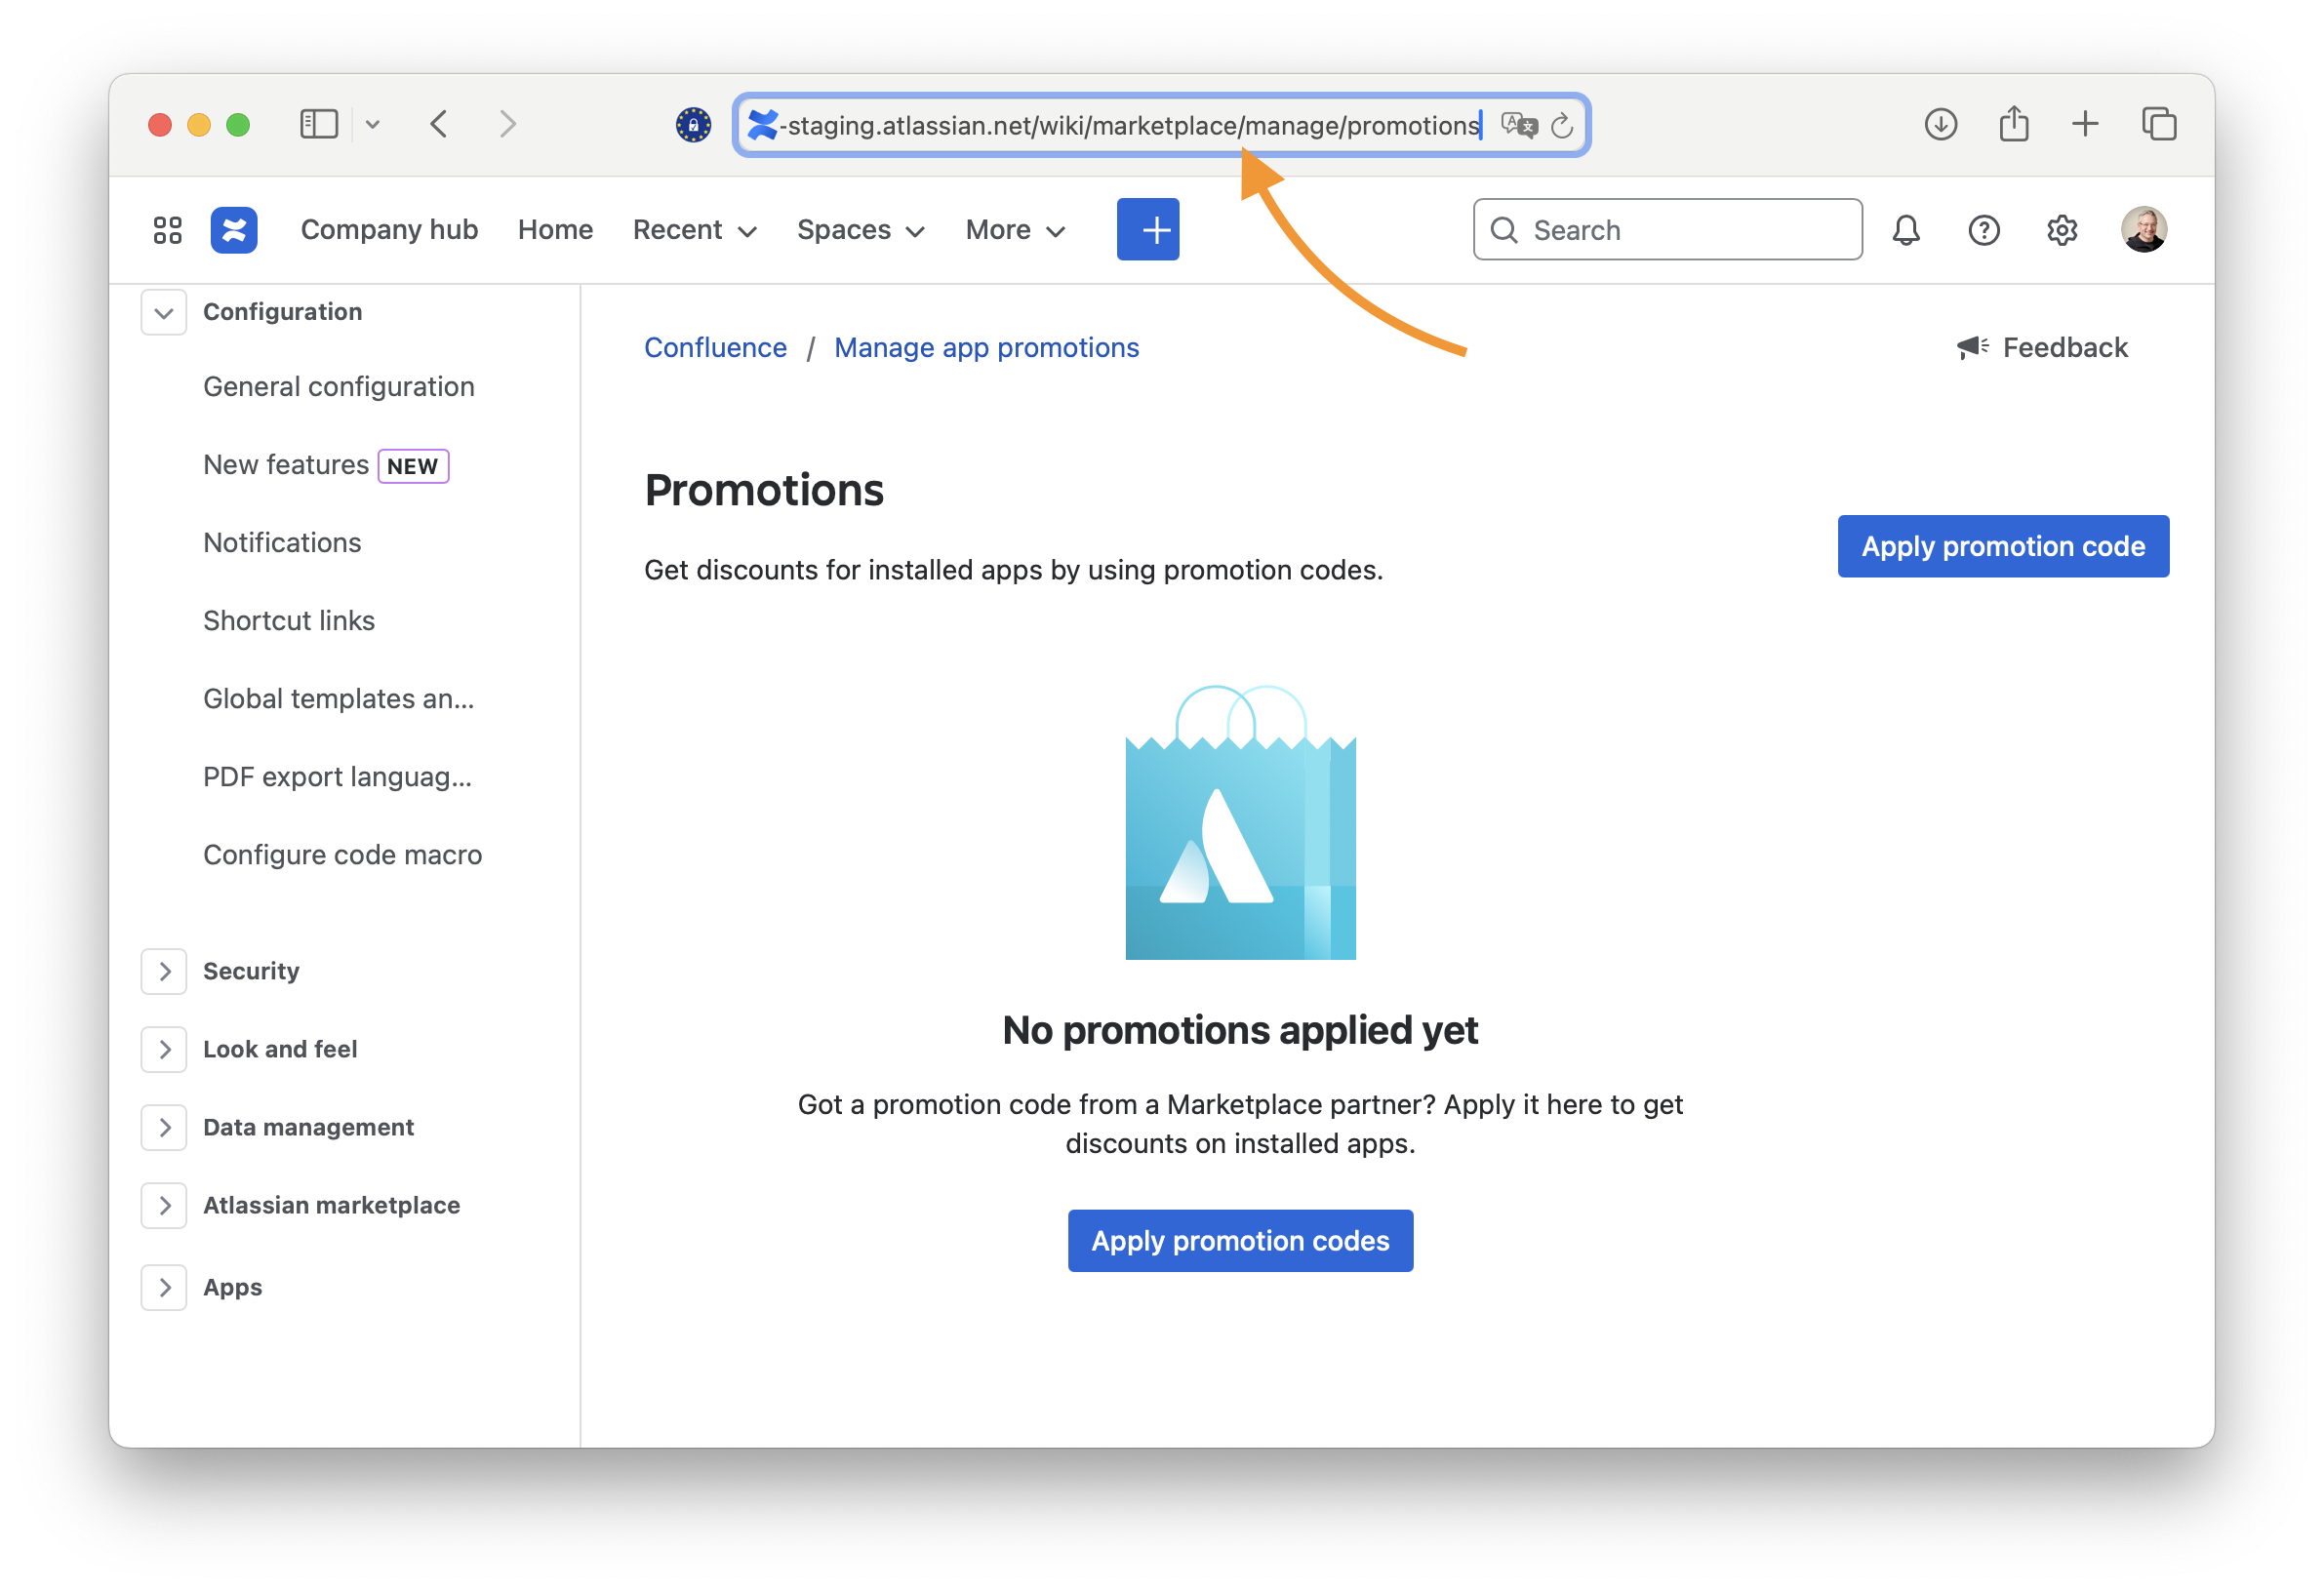Expand the Apps section
Screen dimensions: 2324x1592
[x=164, y=1287]
